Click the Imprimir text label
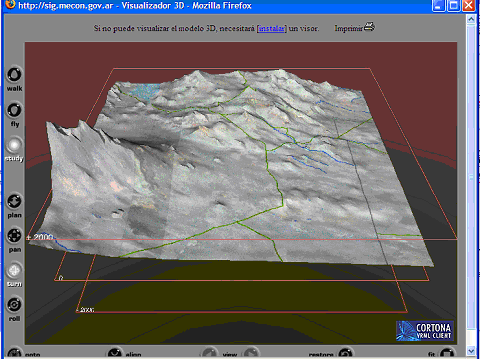The image size is (480, 360). point(349,29)
